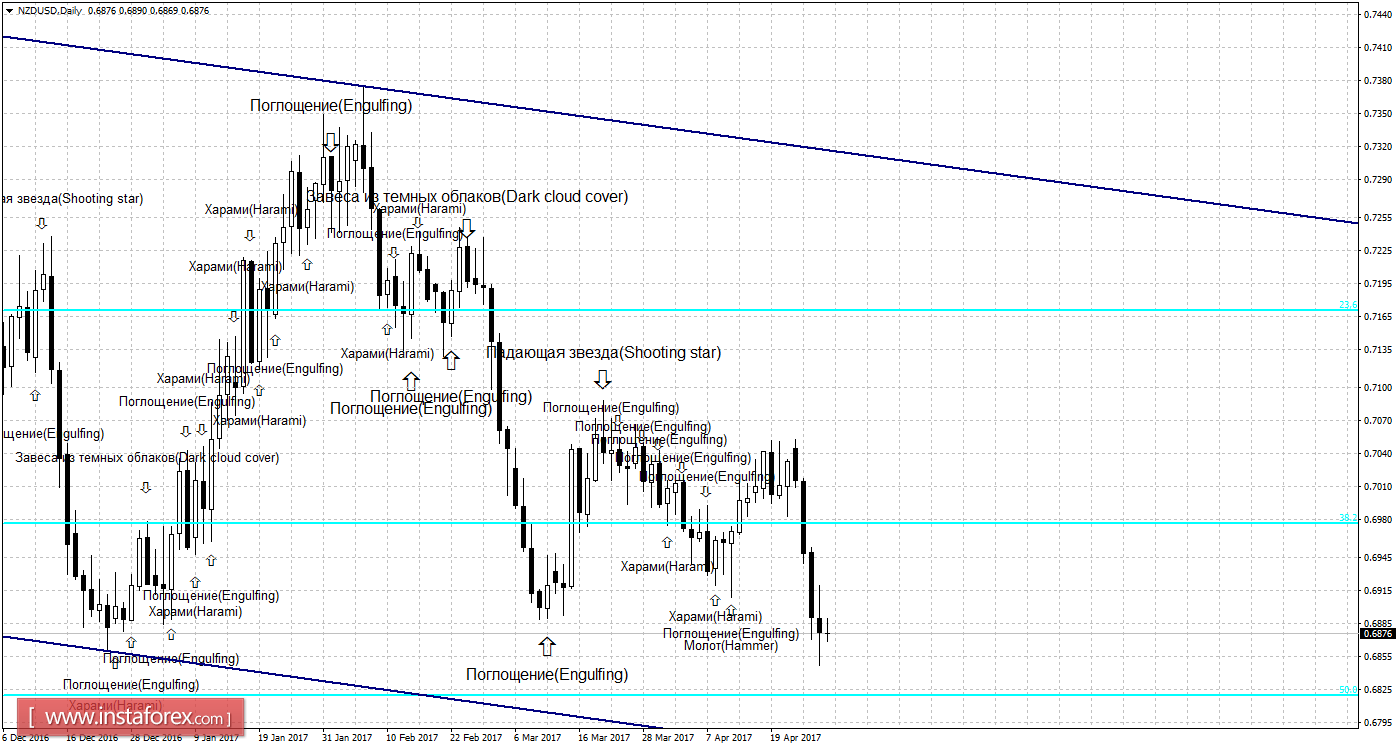The image size is (1398, 749).
Task: Click the smaller Завеса из темных облаков(Dark cloud cover) label
Action: tap(147, 458)
